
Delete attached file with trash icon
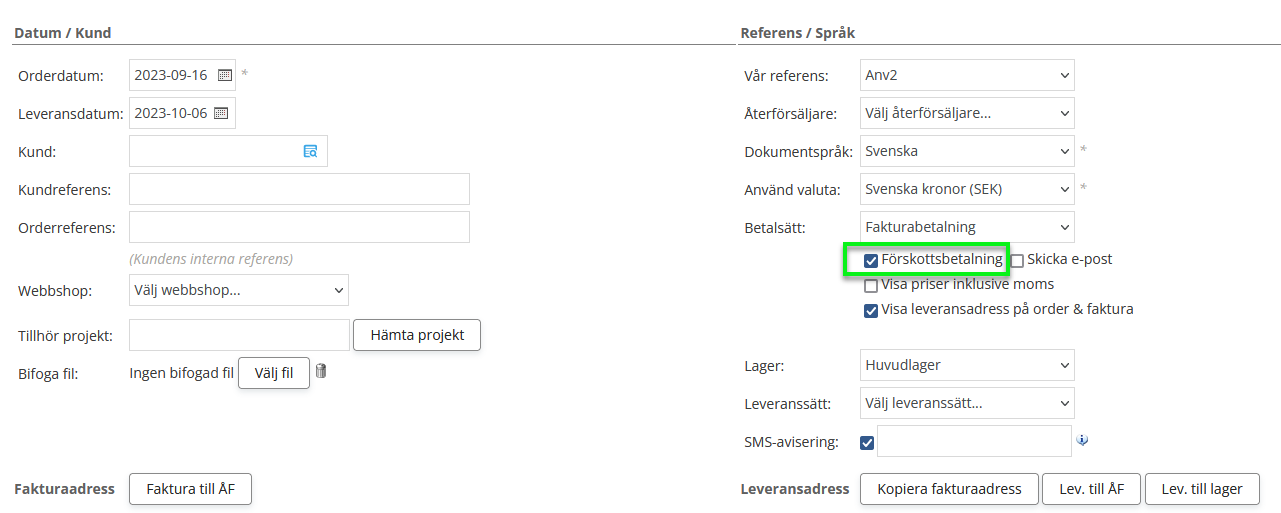click(321, 372)
